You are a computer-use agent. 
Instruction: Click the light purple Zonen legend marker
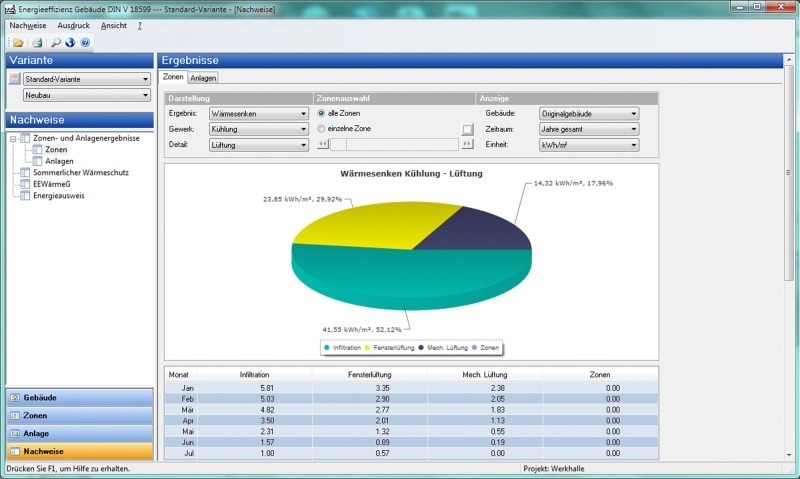point(474,347)
